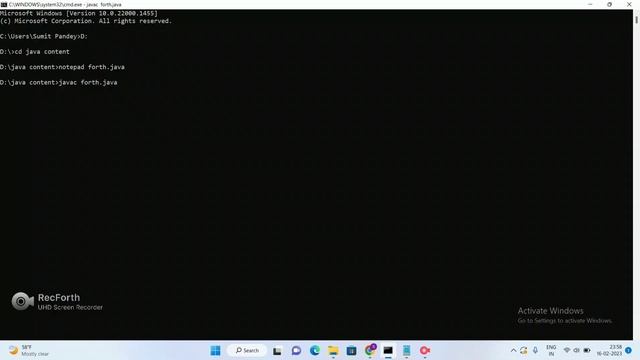Switch the ENG IN input language
This screenshot has height=360, width=640.
tap(551, 350)
